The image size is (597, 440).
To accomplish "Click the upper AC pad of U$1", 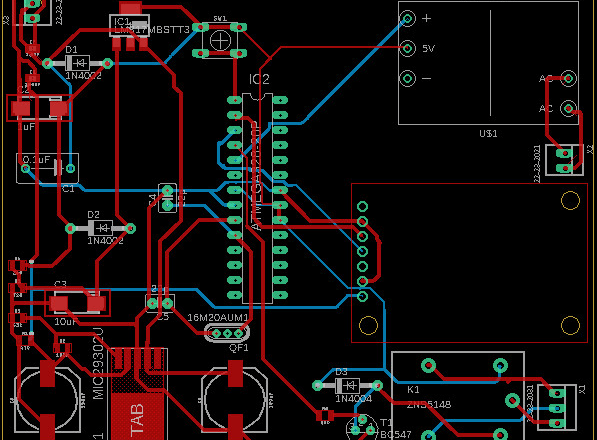I will tap(568, 78).
